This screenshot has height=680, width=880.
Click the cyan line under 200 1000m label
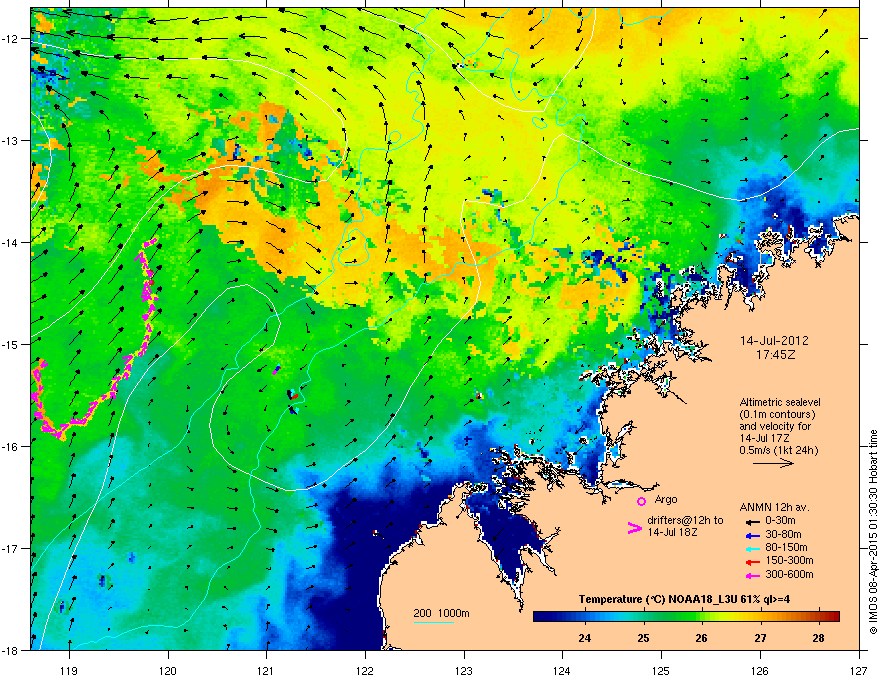click(434, 622)
